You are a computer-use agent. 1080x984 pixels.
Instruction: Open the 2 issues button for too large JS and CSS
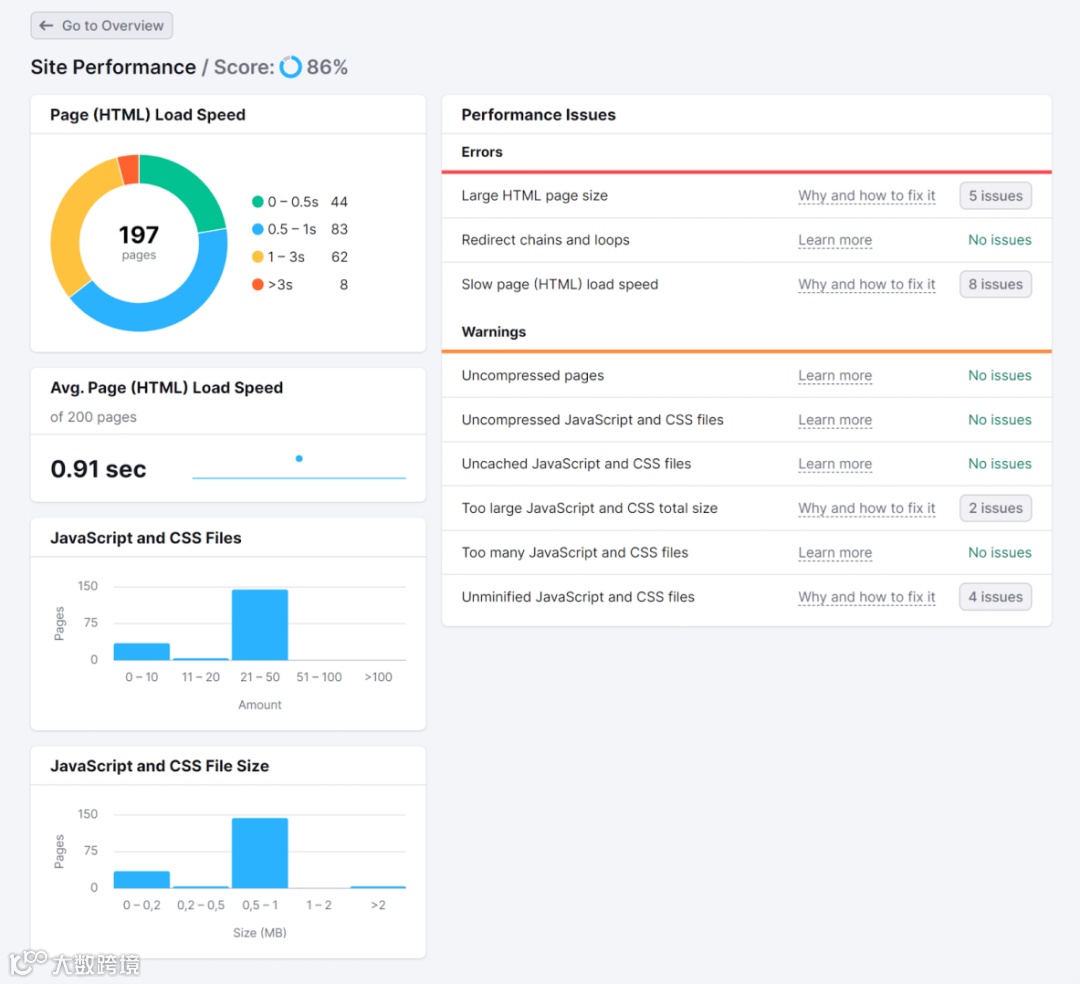click(x=995, y=508)
